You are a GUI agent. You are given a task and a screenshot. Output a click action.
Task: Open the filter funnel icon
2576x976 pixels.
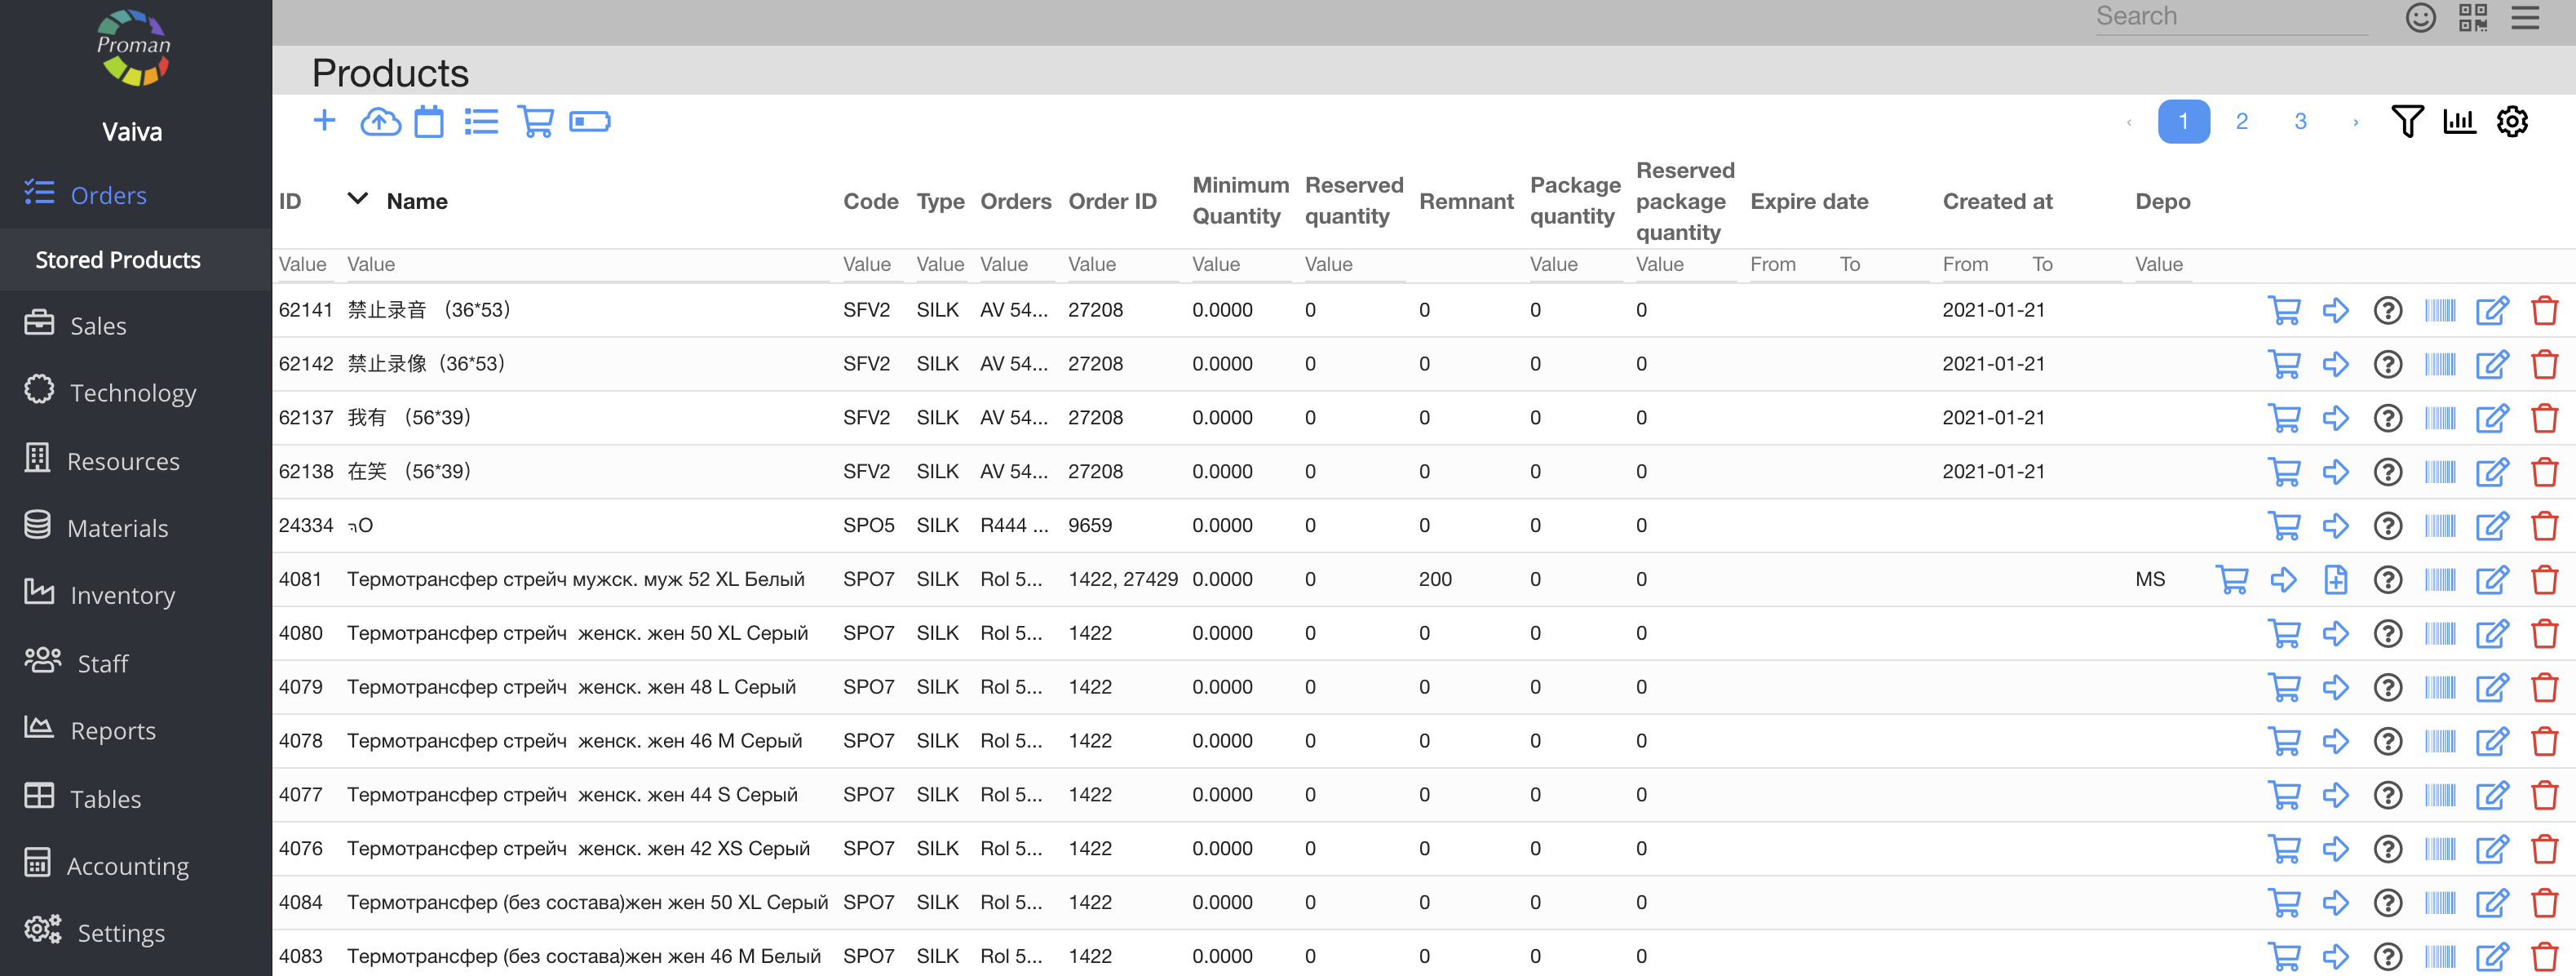[x=2407, y=121]
